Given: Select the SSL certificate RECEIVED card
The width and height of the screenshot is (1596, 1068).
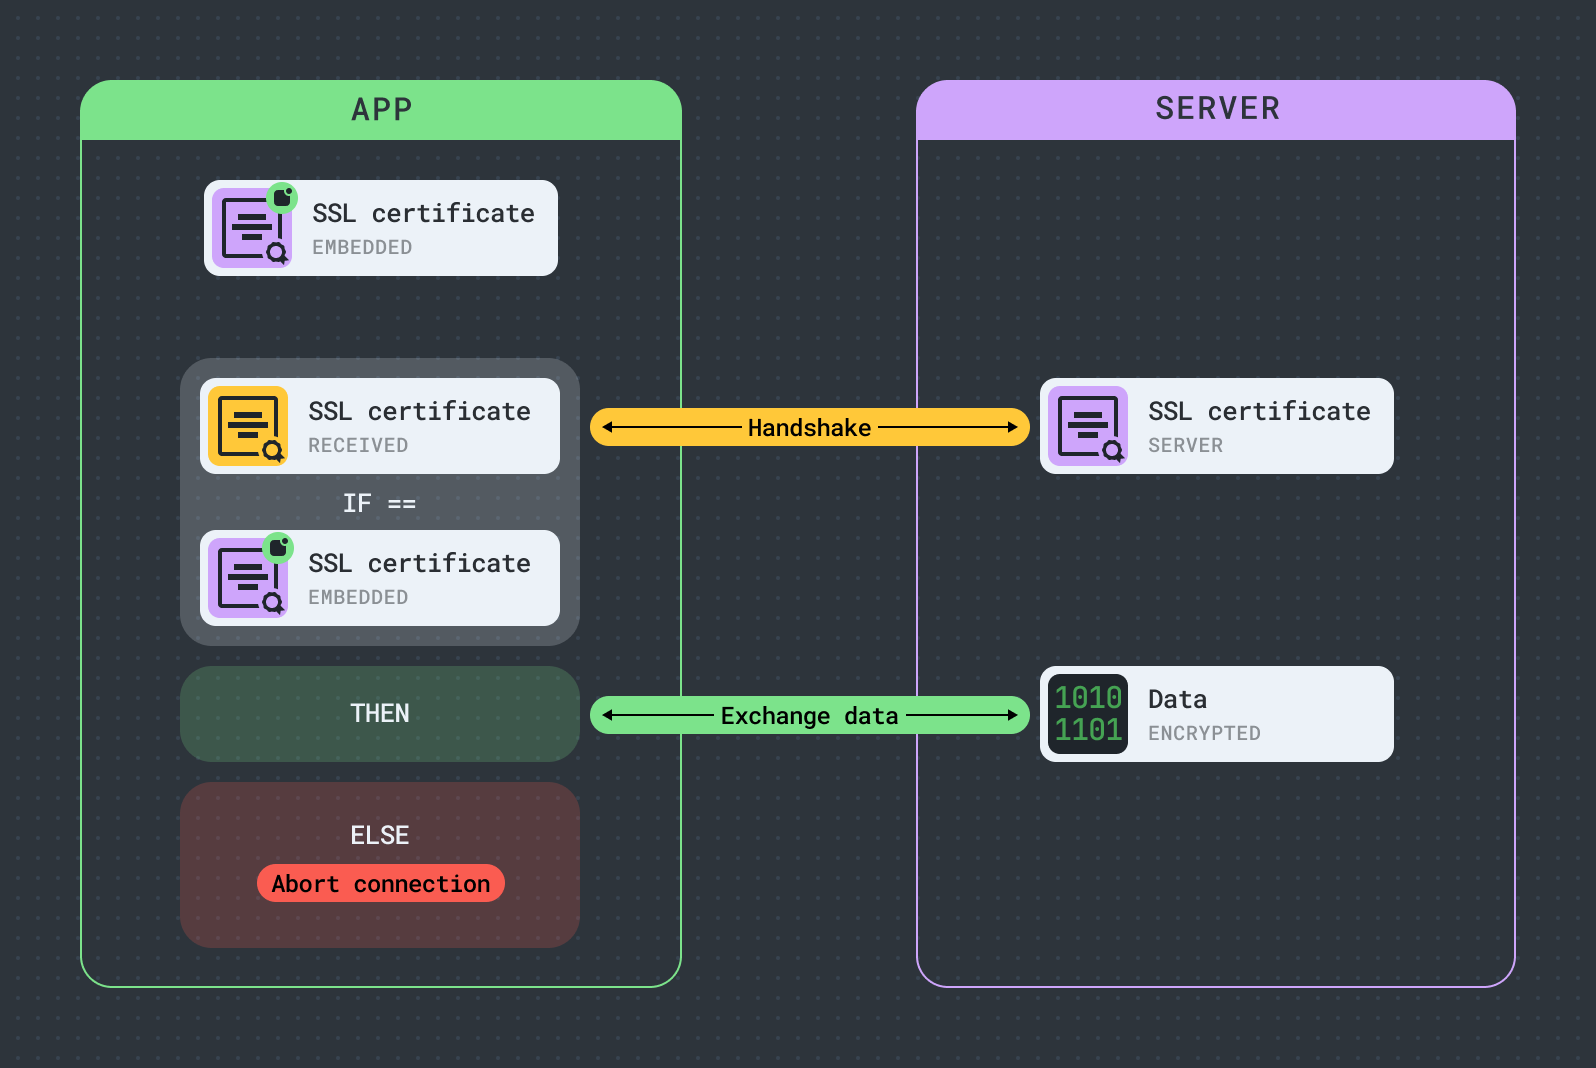Looking at the screenshot, I should (x=419, y=426).
